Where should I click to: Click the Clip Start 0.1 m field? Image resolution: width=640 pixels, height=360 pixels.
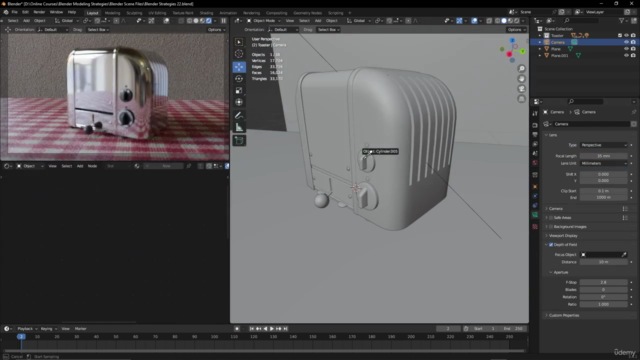click(x=603, y=191)
